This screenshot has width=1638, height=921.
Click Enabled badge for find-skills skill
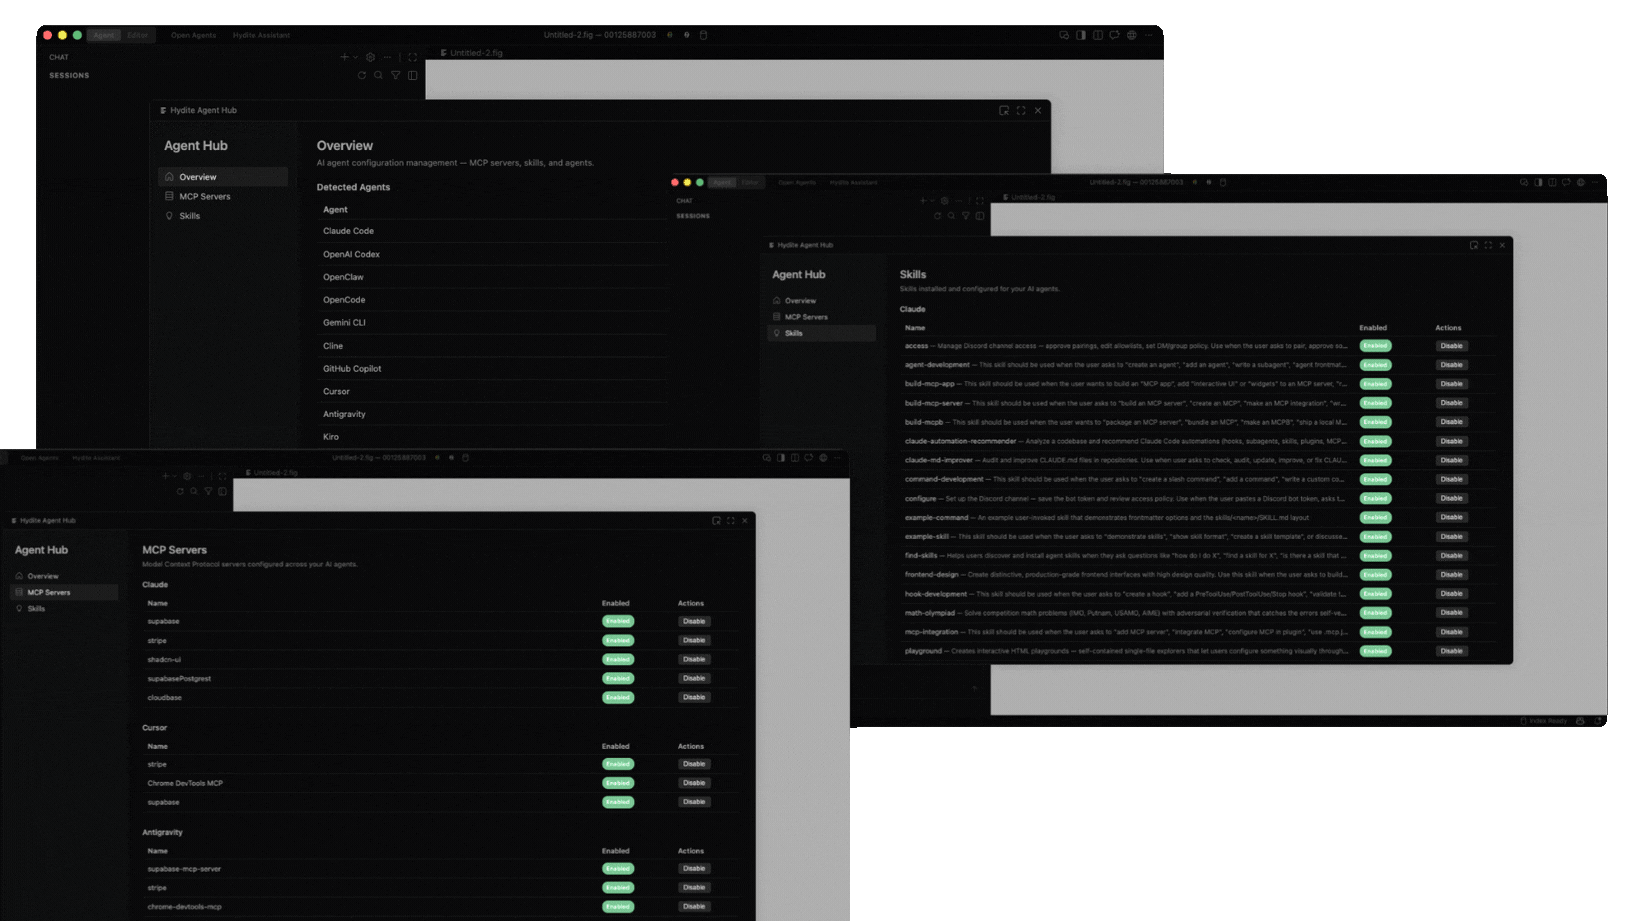pos(1375,556)
